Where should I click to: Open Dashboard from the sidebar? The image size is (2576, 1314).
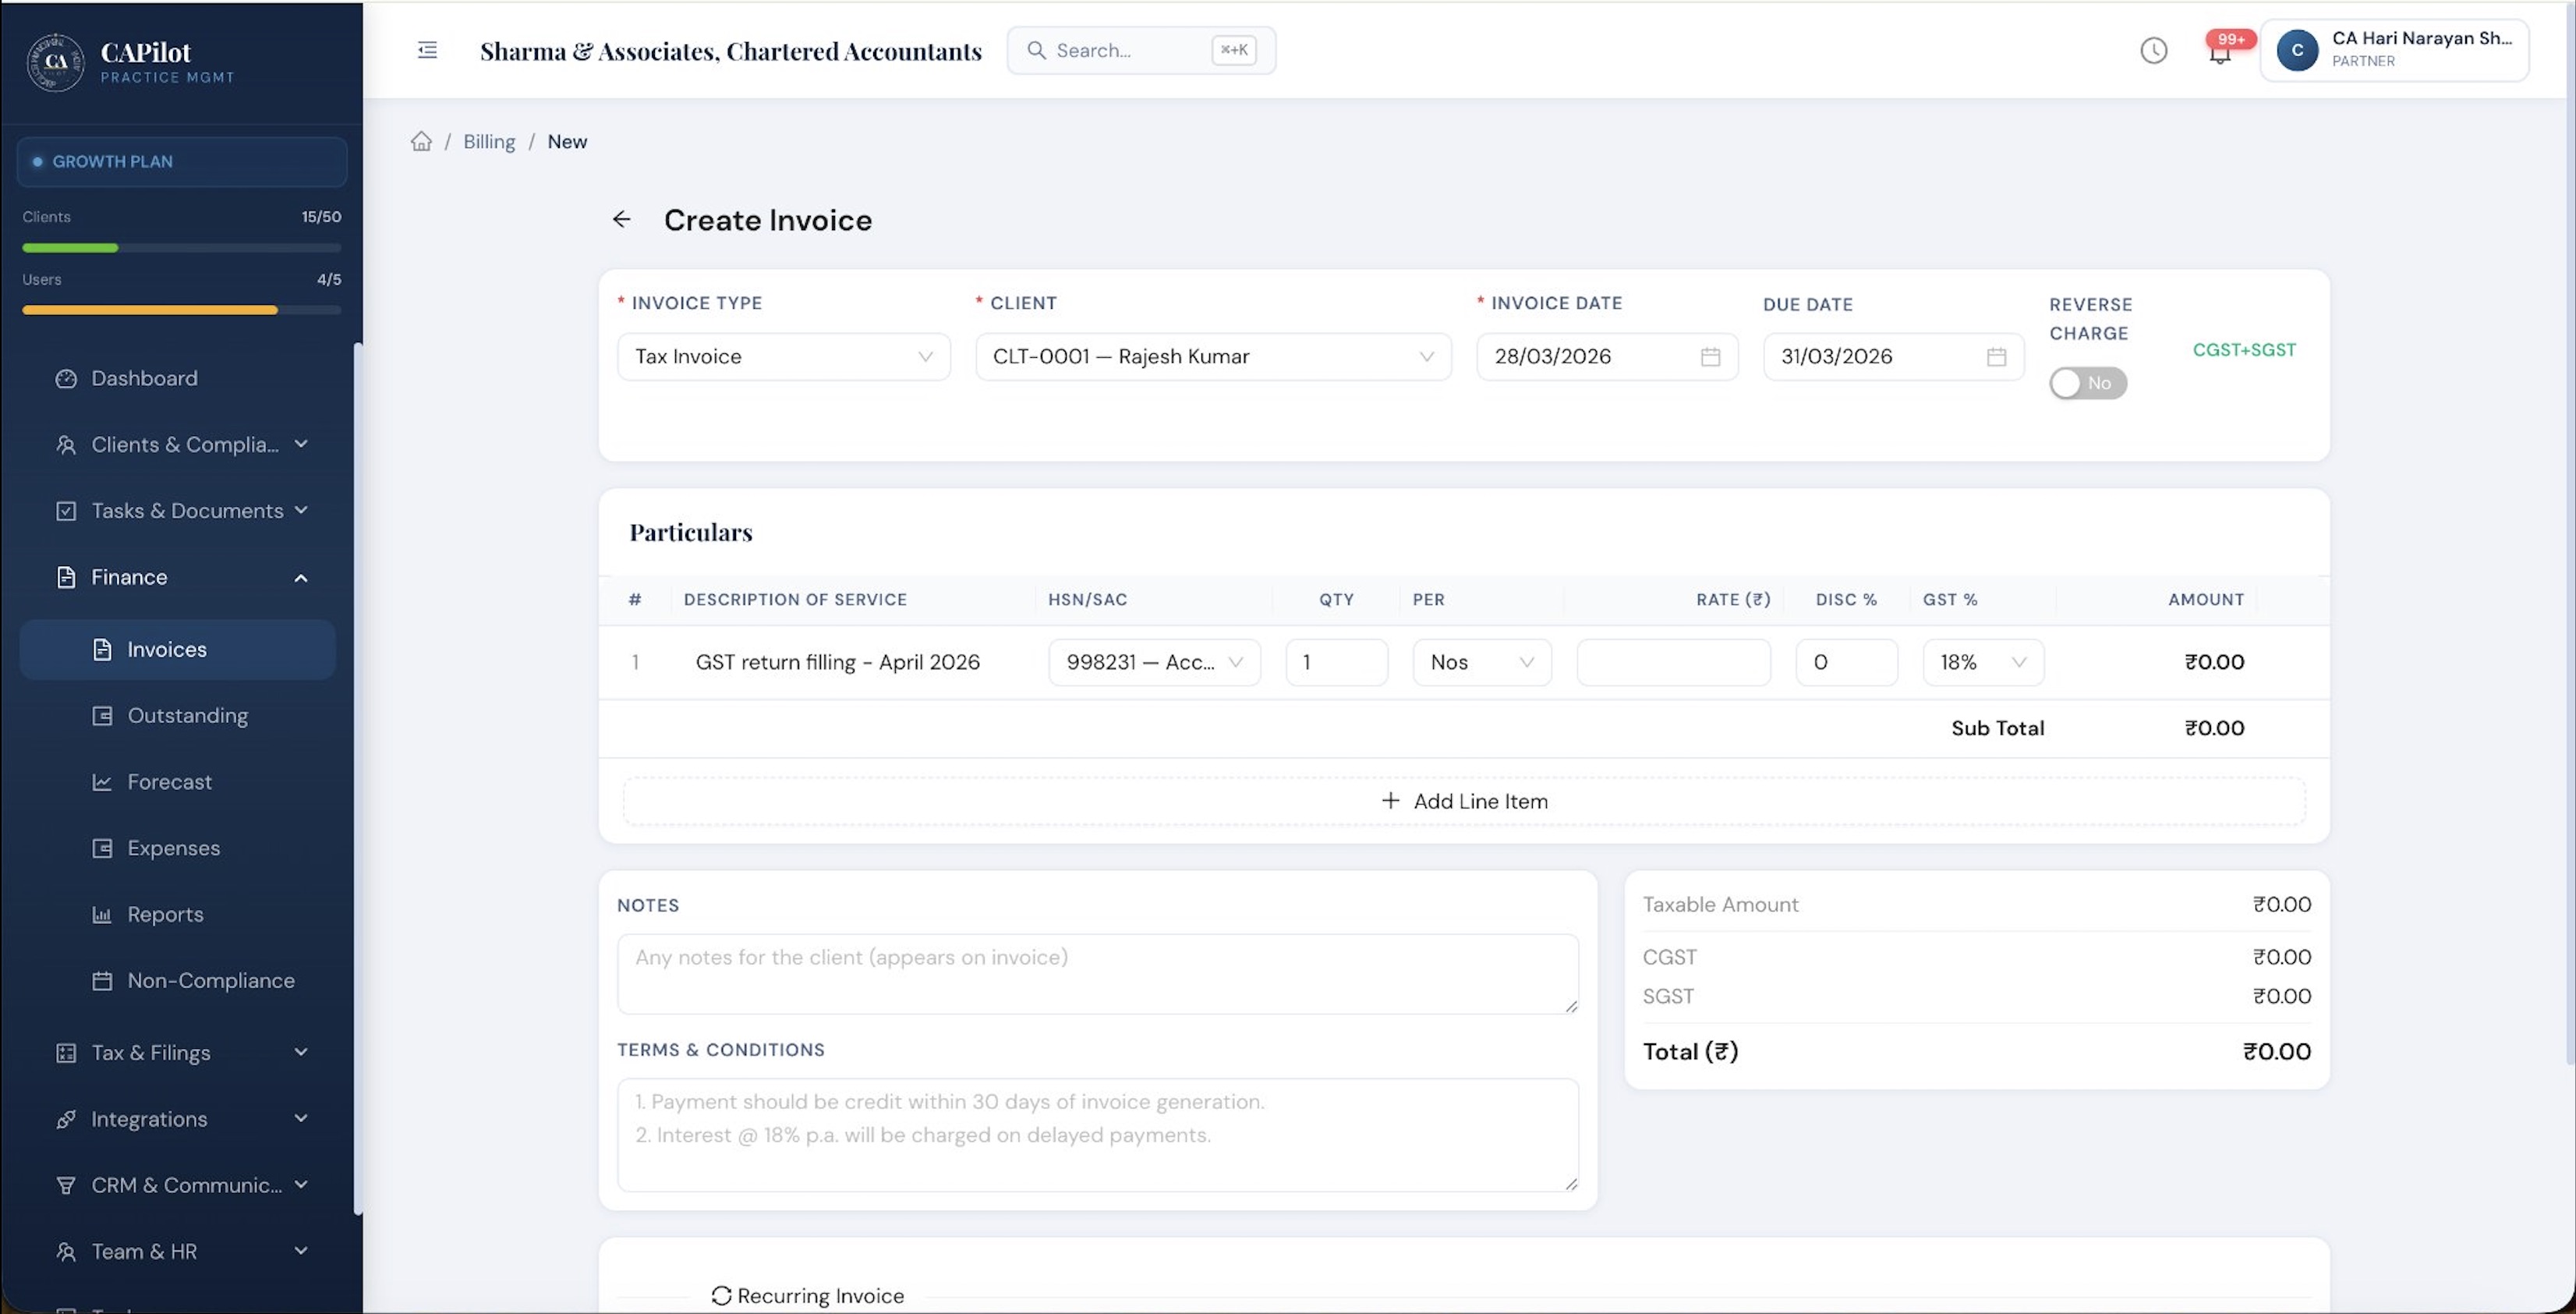pos(178,378)
